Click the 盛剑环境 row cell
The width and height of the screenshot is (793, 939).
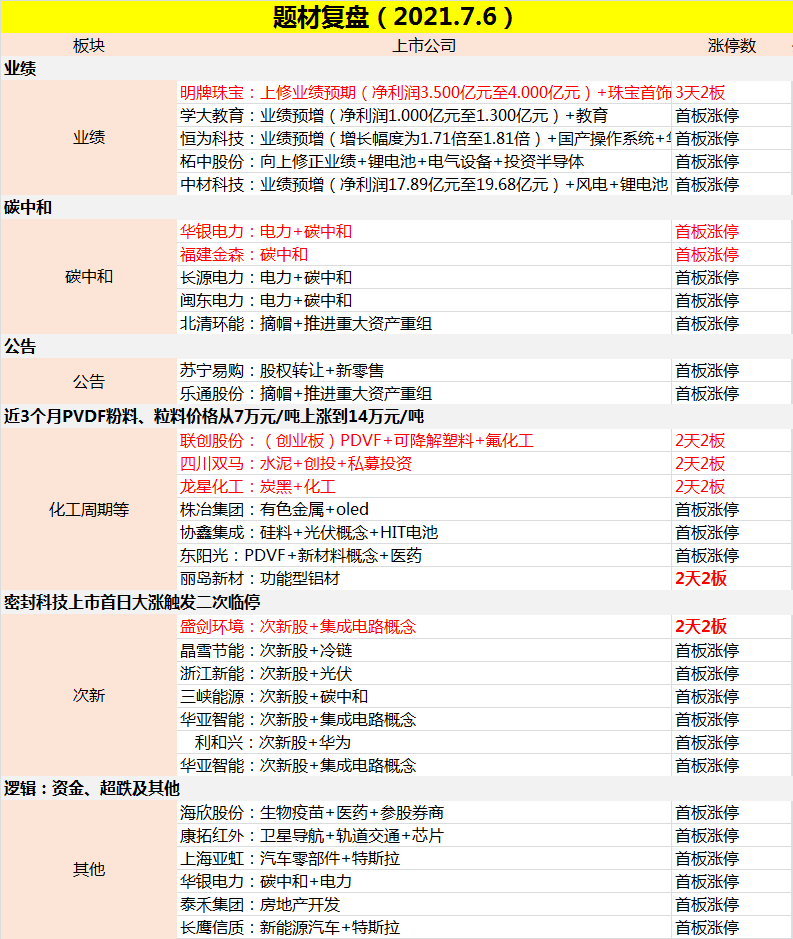click(x=424, y=627)
